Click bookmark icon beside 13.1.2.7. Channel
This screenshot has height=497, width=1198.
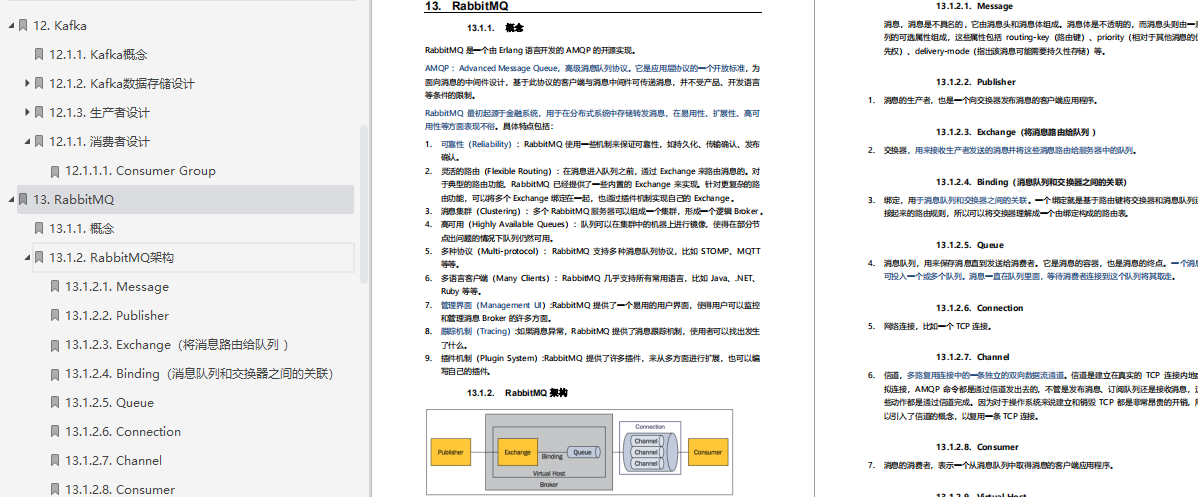(x=55, y=461)
